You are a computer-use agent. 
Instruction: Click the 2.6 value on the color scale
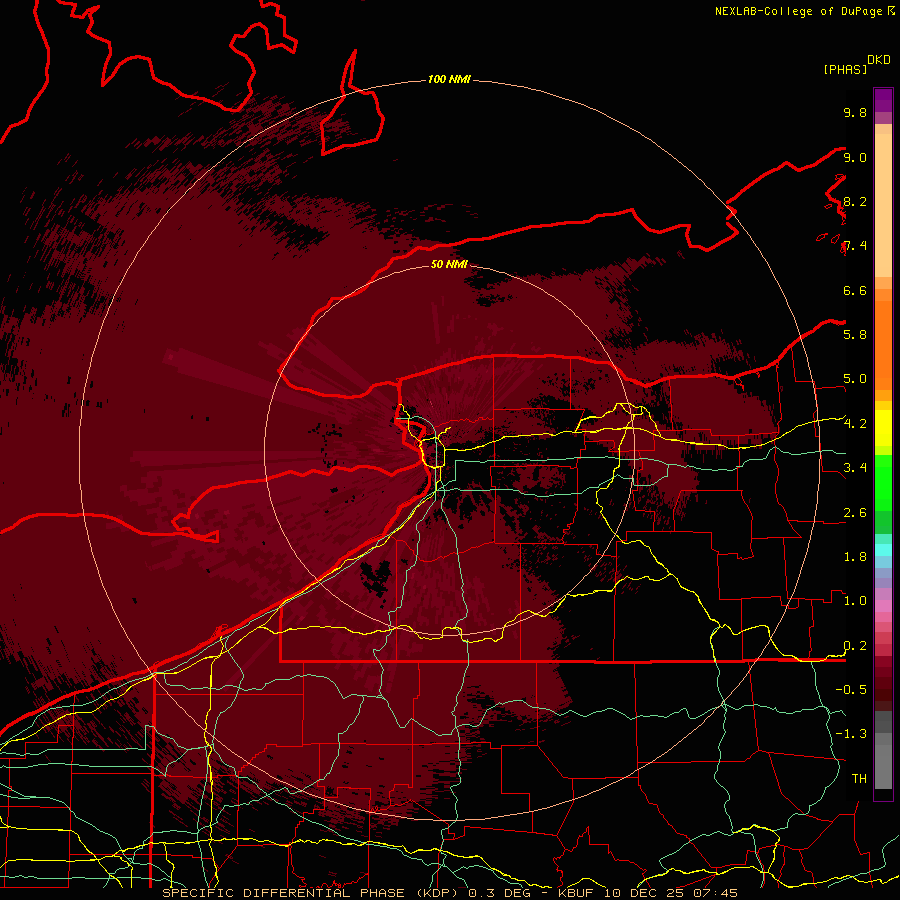[x=855, y=513]
